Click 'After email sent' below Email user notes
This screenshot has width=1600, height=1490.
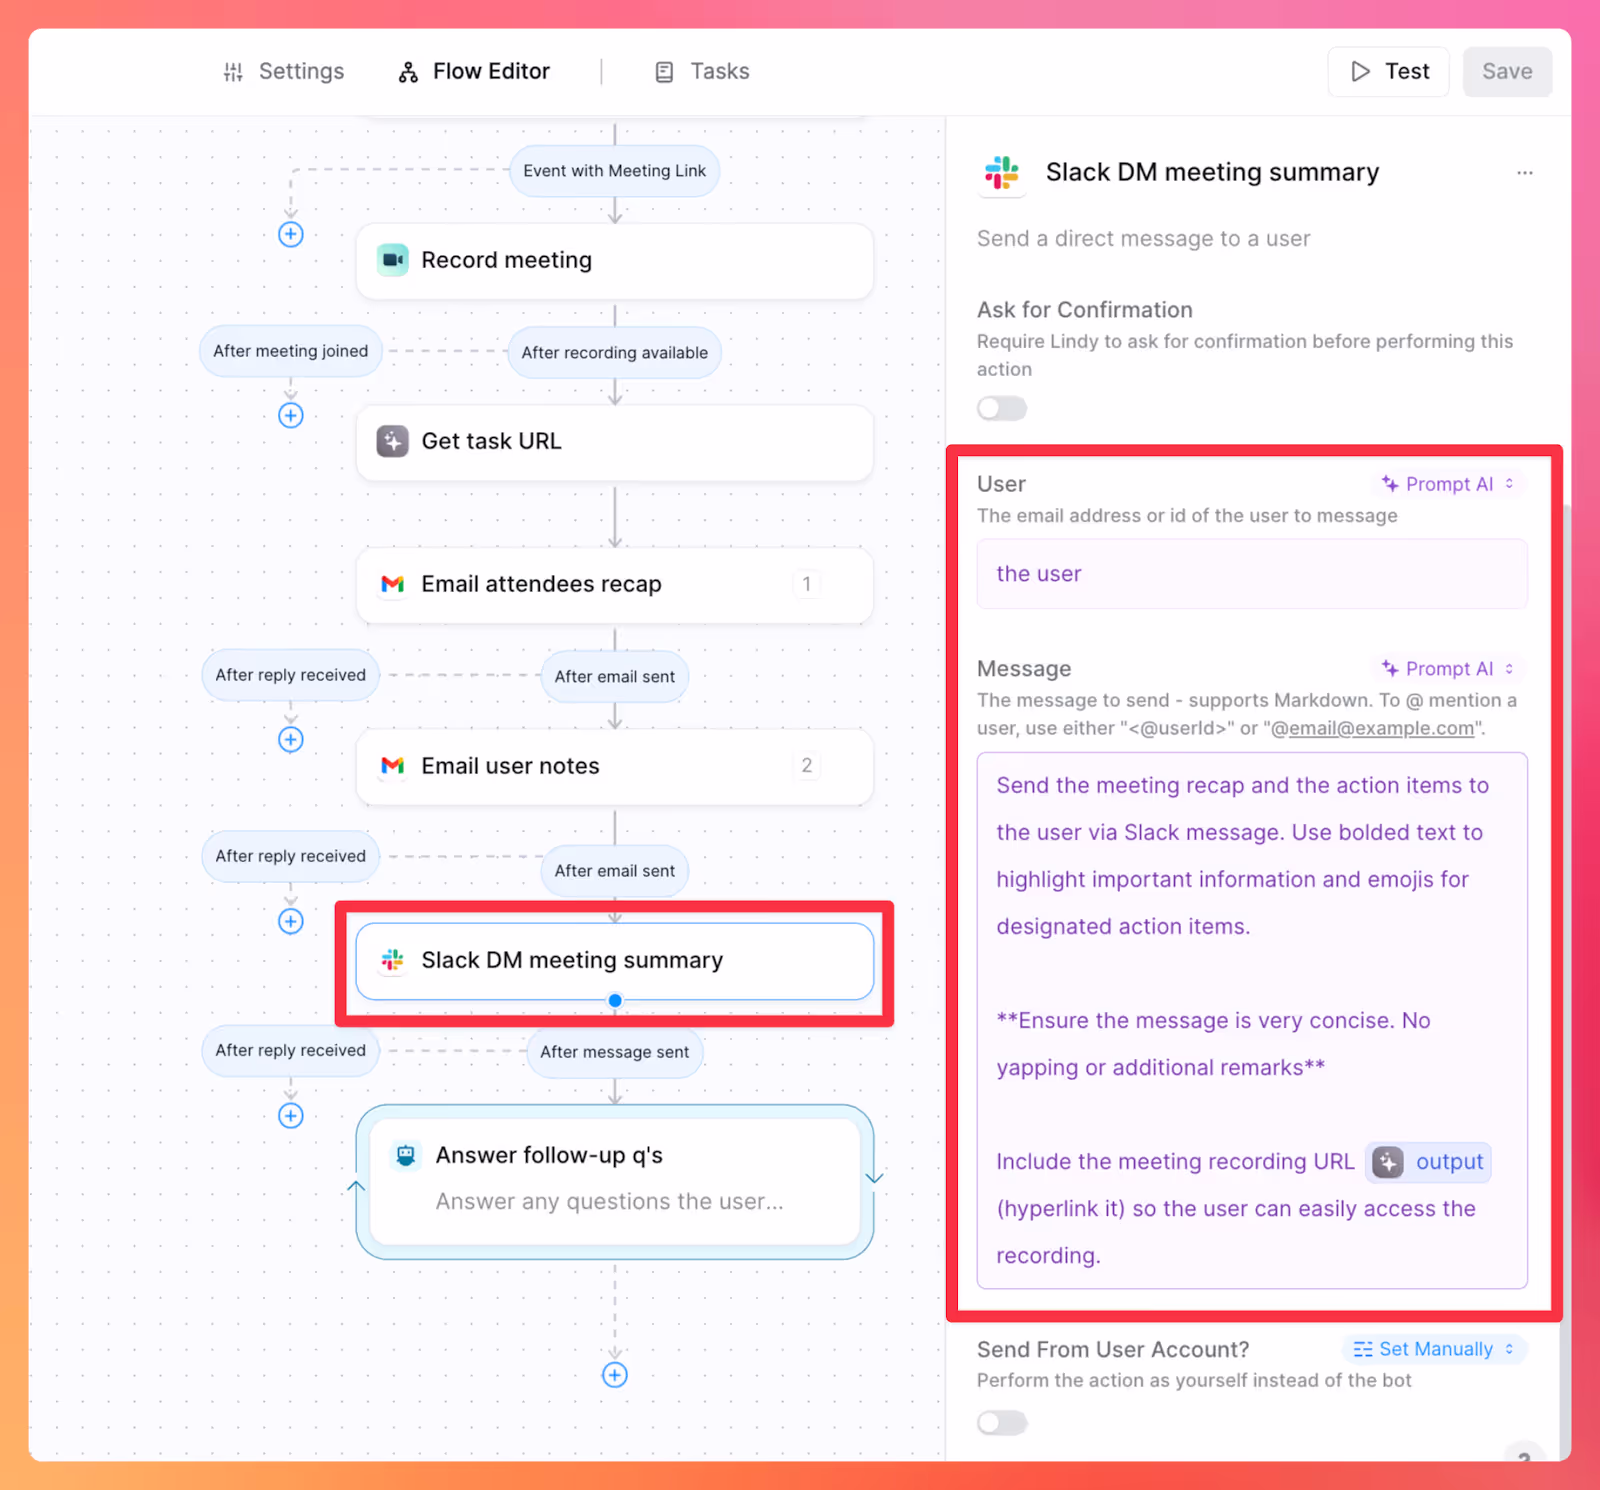(615, 871)
